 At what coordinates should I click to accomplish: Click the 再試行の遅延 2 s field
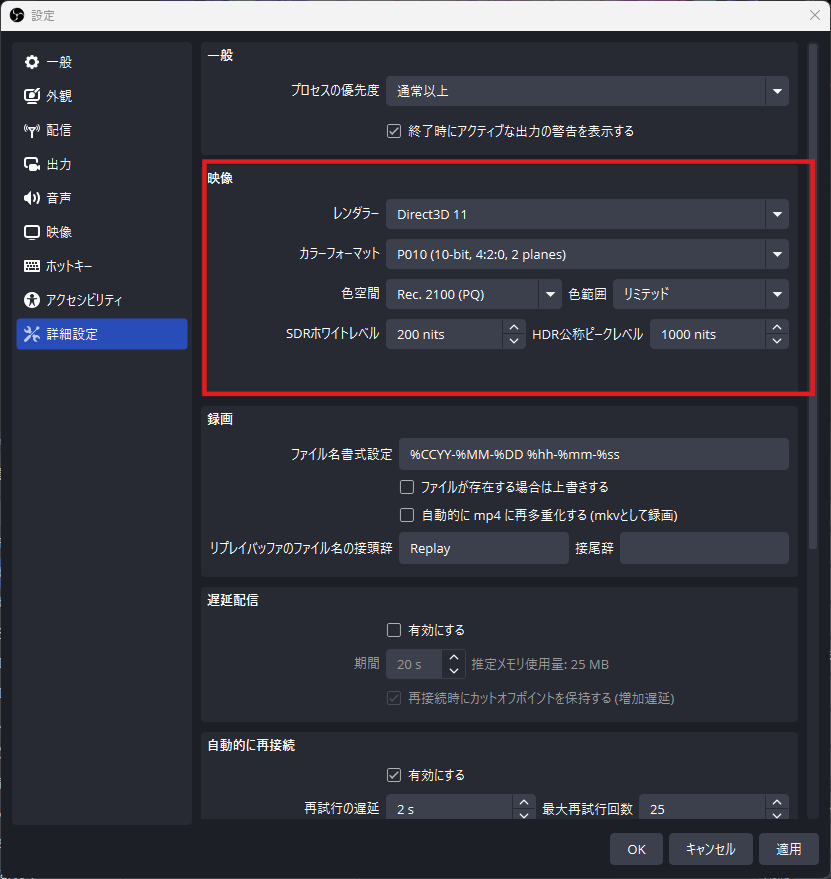tap(450, 809)
